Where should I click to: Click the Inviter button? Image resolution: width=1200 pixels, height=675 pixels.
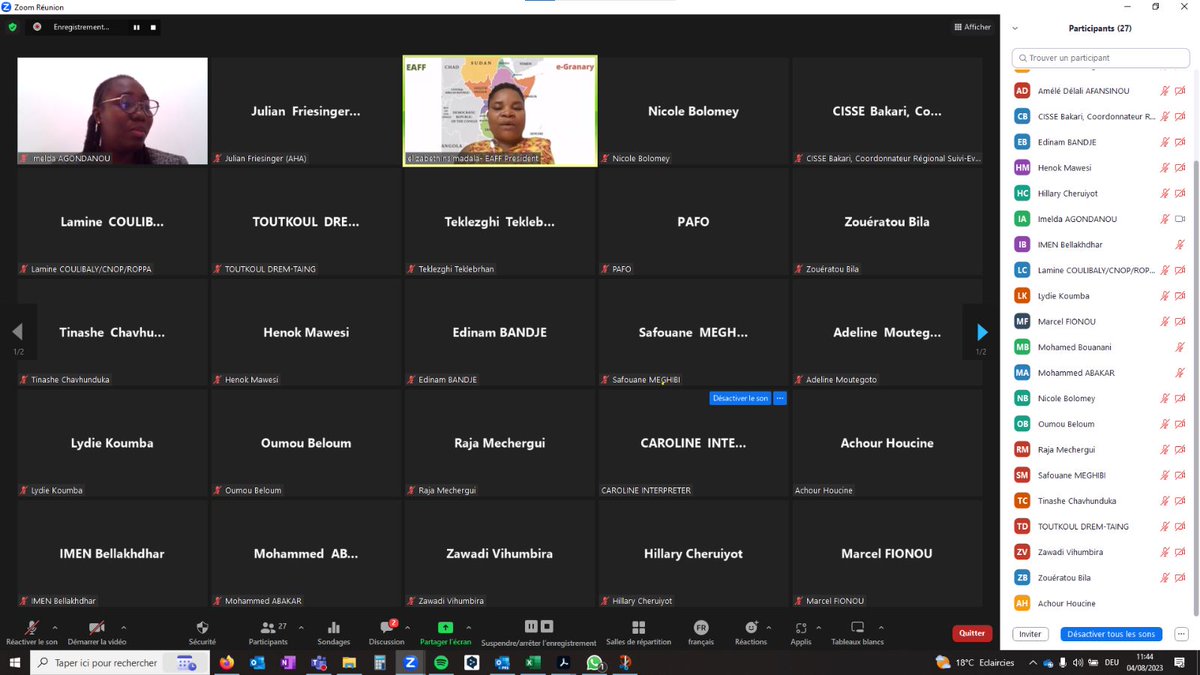tap(1030, 634)
